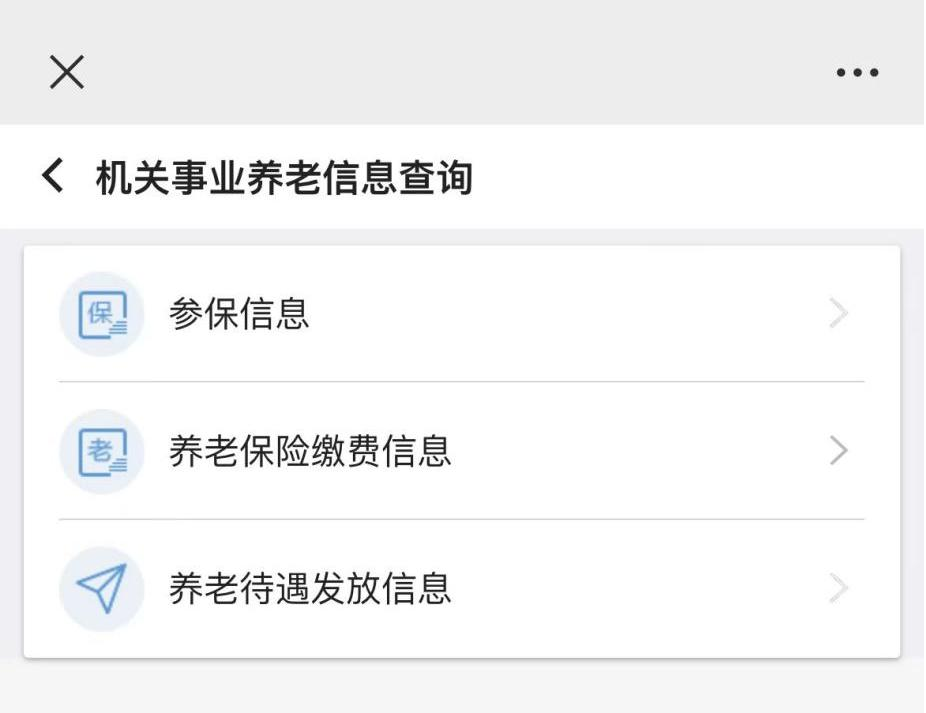The width and height of the screenshot is (926, 713).
Task: Open the 参保信息 text entry
Action: coord(239,314)
